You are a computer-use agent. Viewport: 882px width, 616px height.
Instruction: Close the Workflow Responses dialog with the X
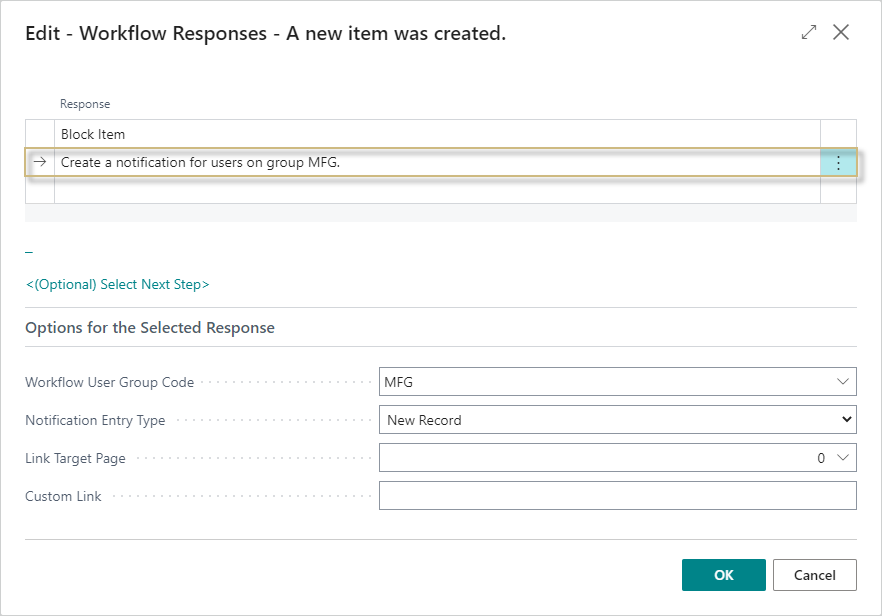coord(841,32)
